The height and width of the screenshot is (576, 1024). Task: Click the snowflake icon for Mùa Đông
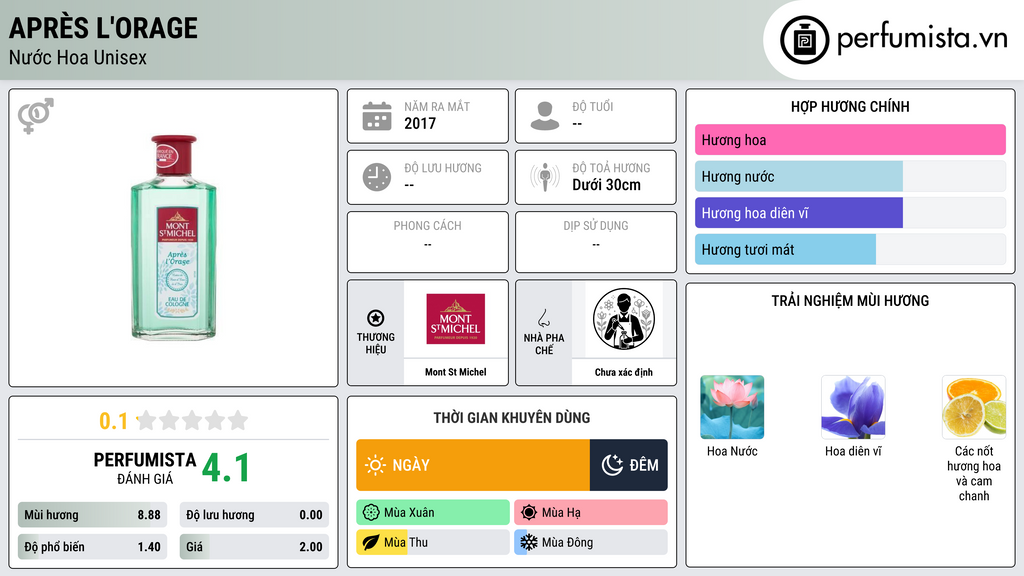tap(529, 542)
